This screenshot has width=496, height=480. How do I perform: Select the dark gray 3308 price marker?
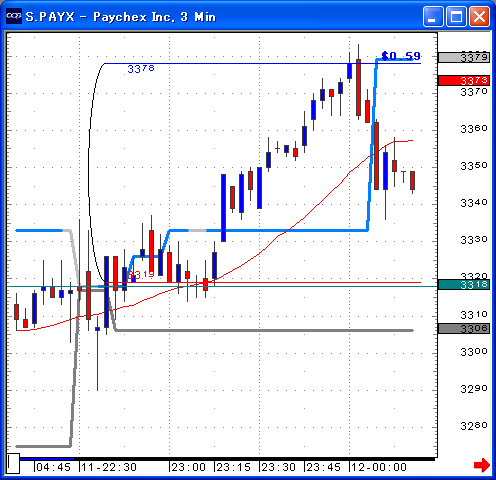(x=464, y=328)
